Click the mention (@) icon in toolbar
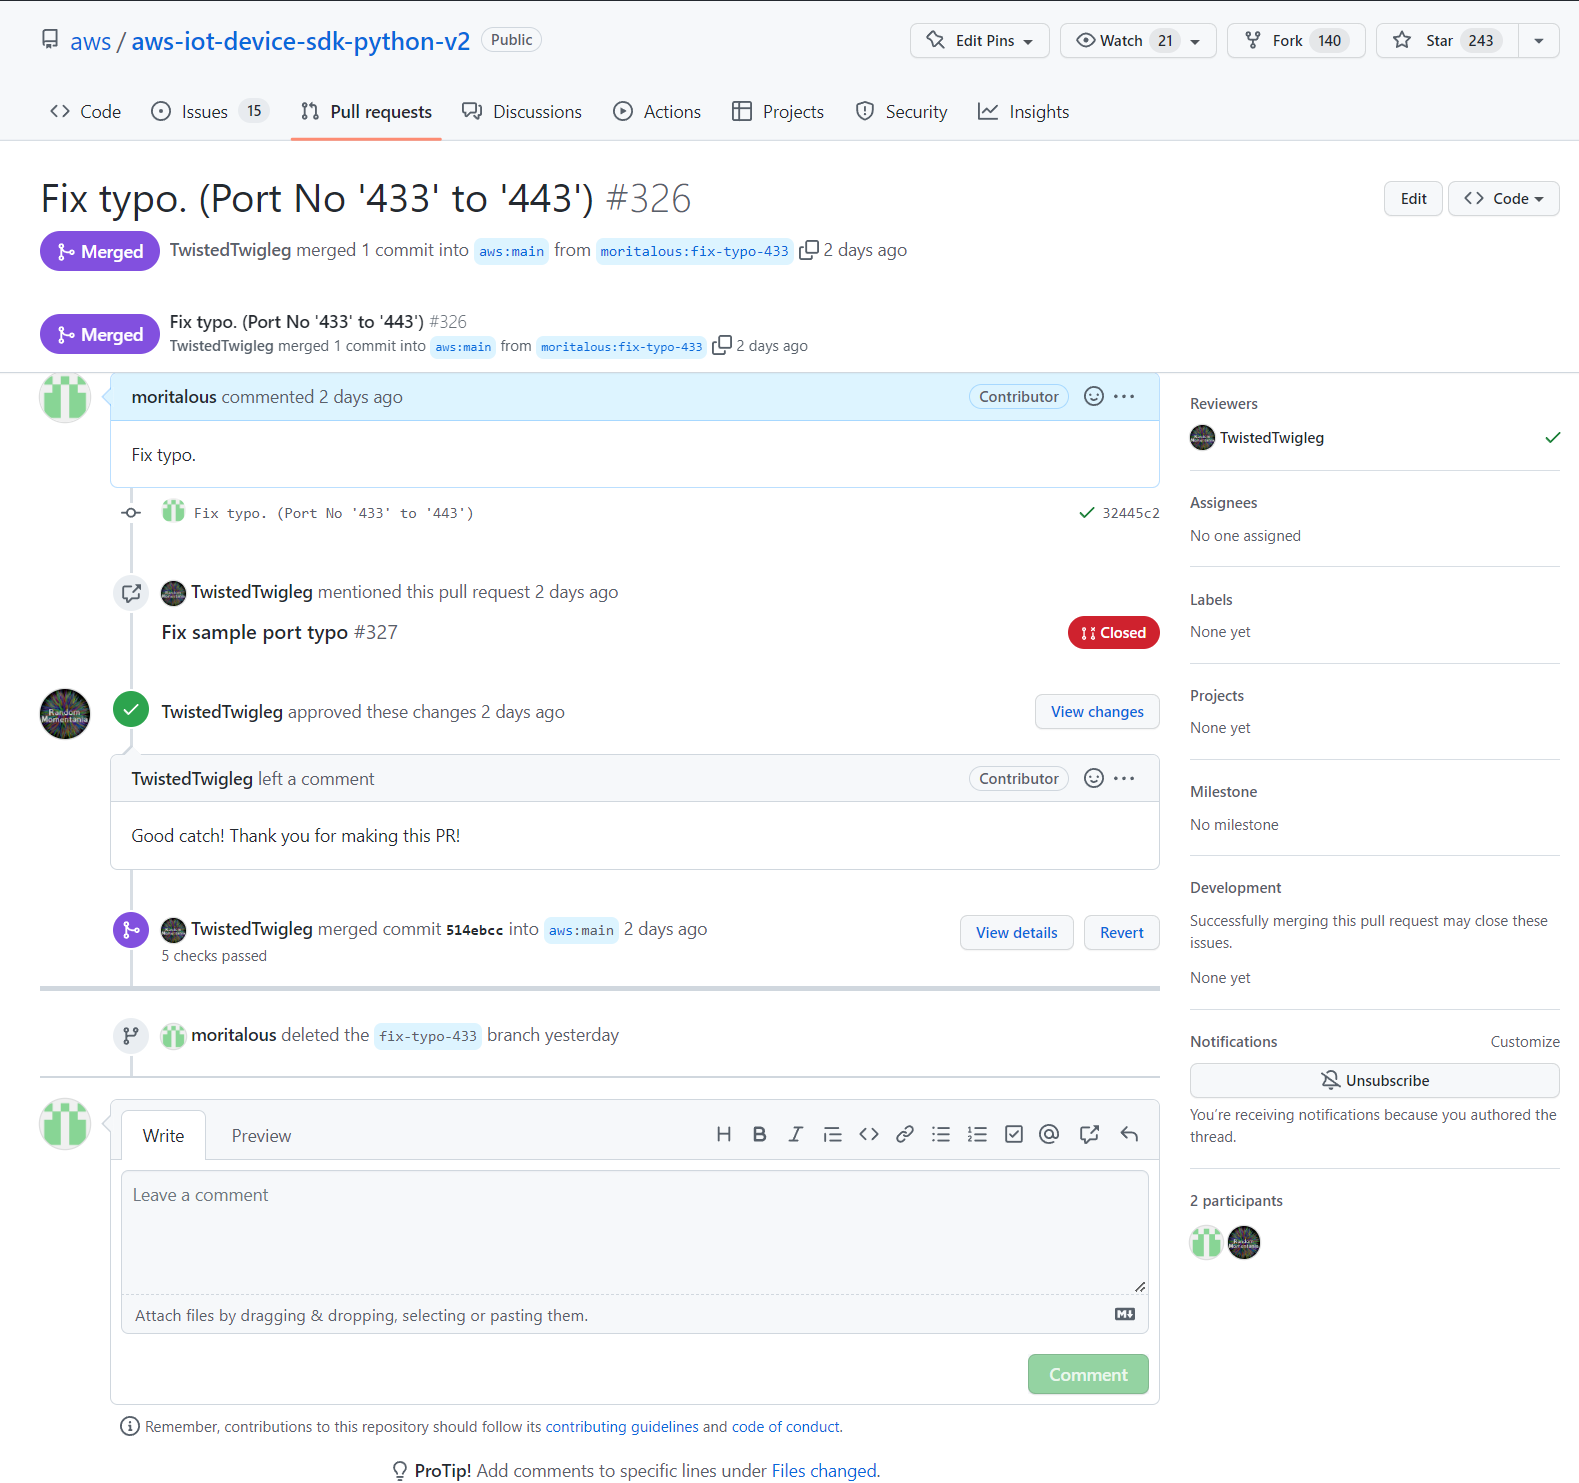1579x1483 pixels. point(1049,1134)
